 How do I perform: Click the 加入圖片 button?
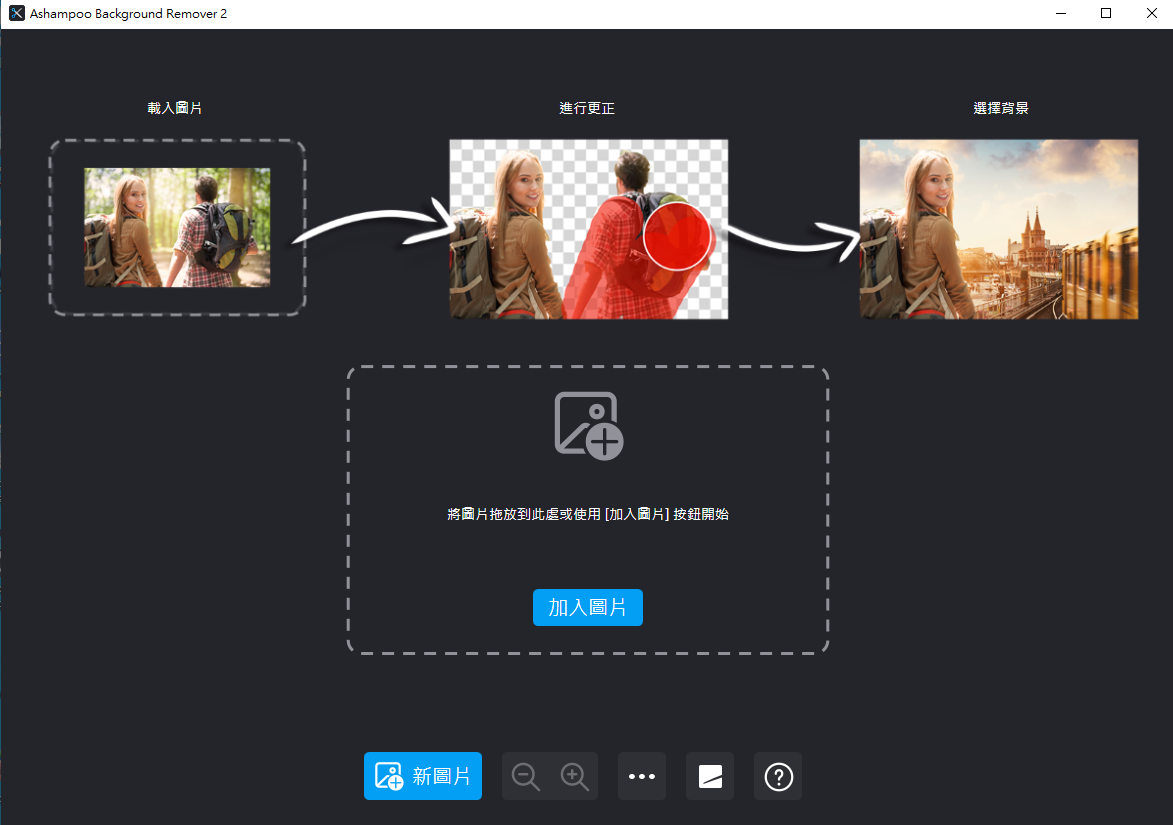click(587, 607)
